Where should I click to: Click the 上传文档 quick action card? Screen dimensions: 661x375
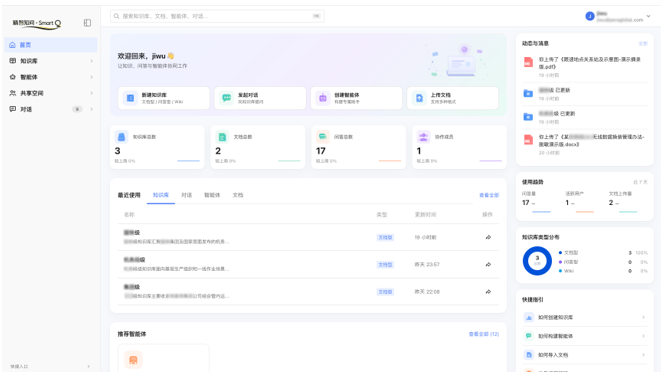453,98
